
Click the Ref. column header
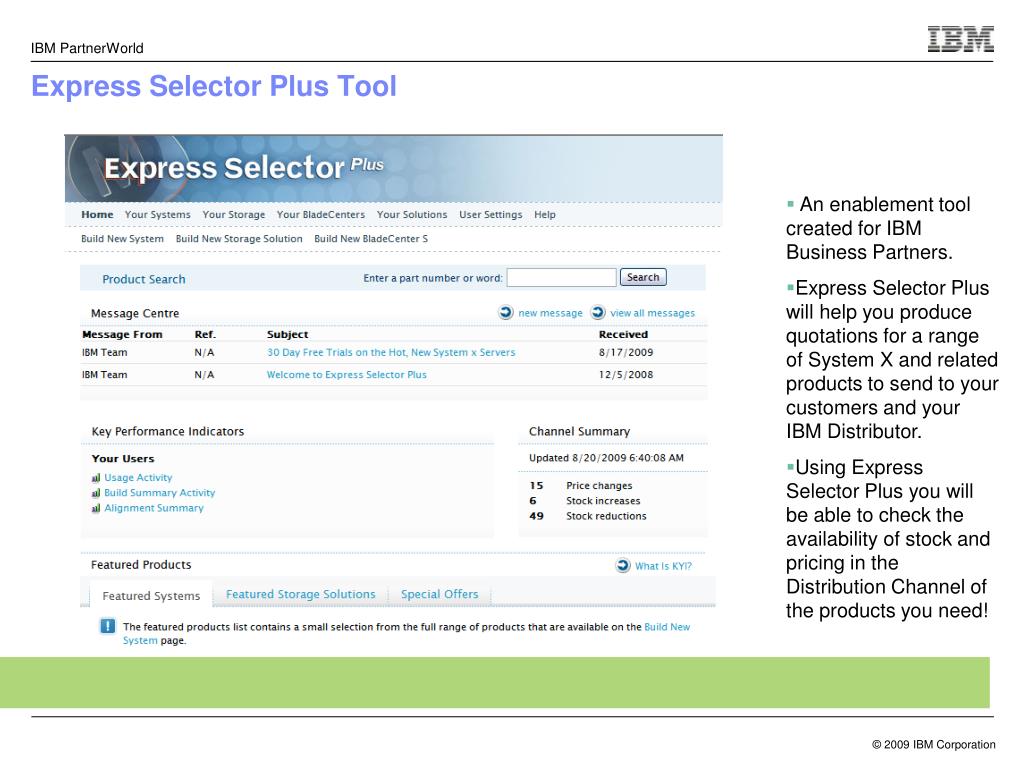click(205, 334)
